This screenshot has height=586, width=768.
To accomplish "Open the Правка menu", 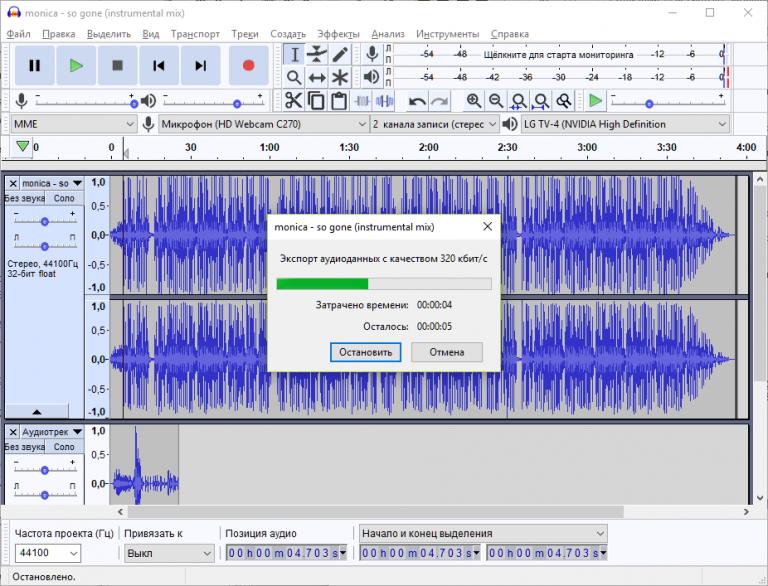I will tap(59, 34).
